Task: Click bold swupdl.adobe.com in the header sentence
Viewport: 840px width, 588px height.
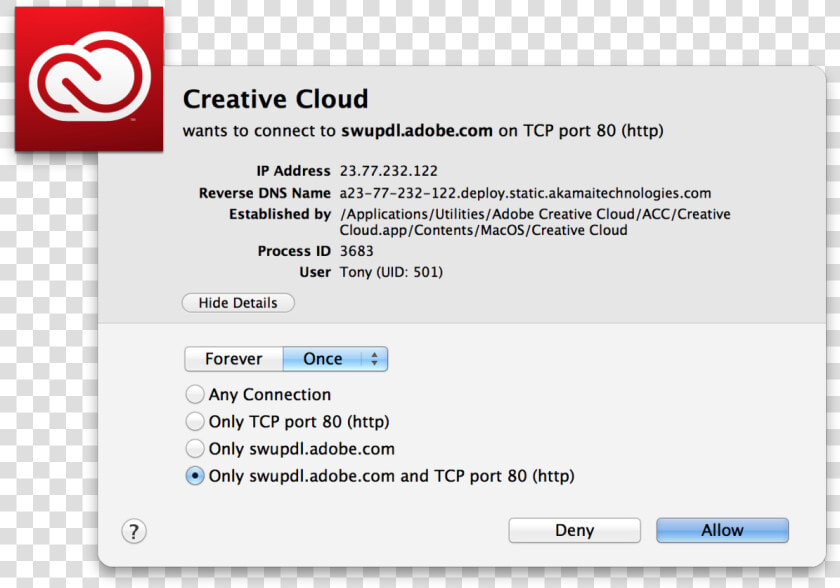Action: click(x=417, y=131)
